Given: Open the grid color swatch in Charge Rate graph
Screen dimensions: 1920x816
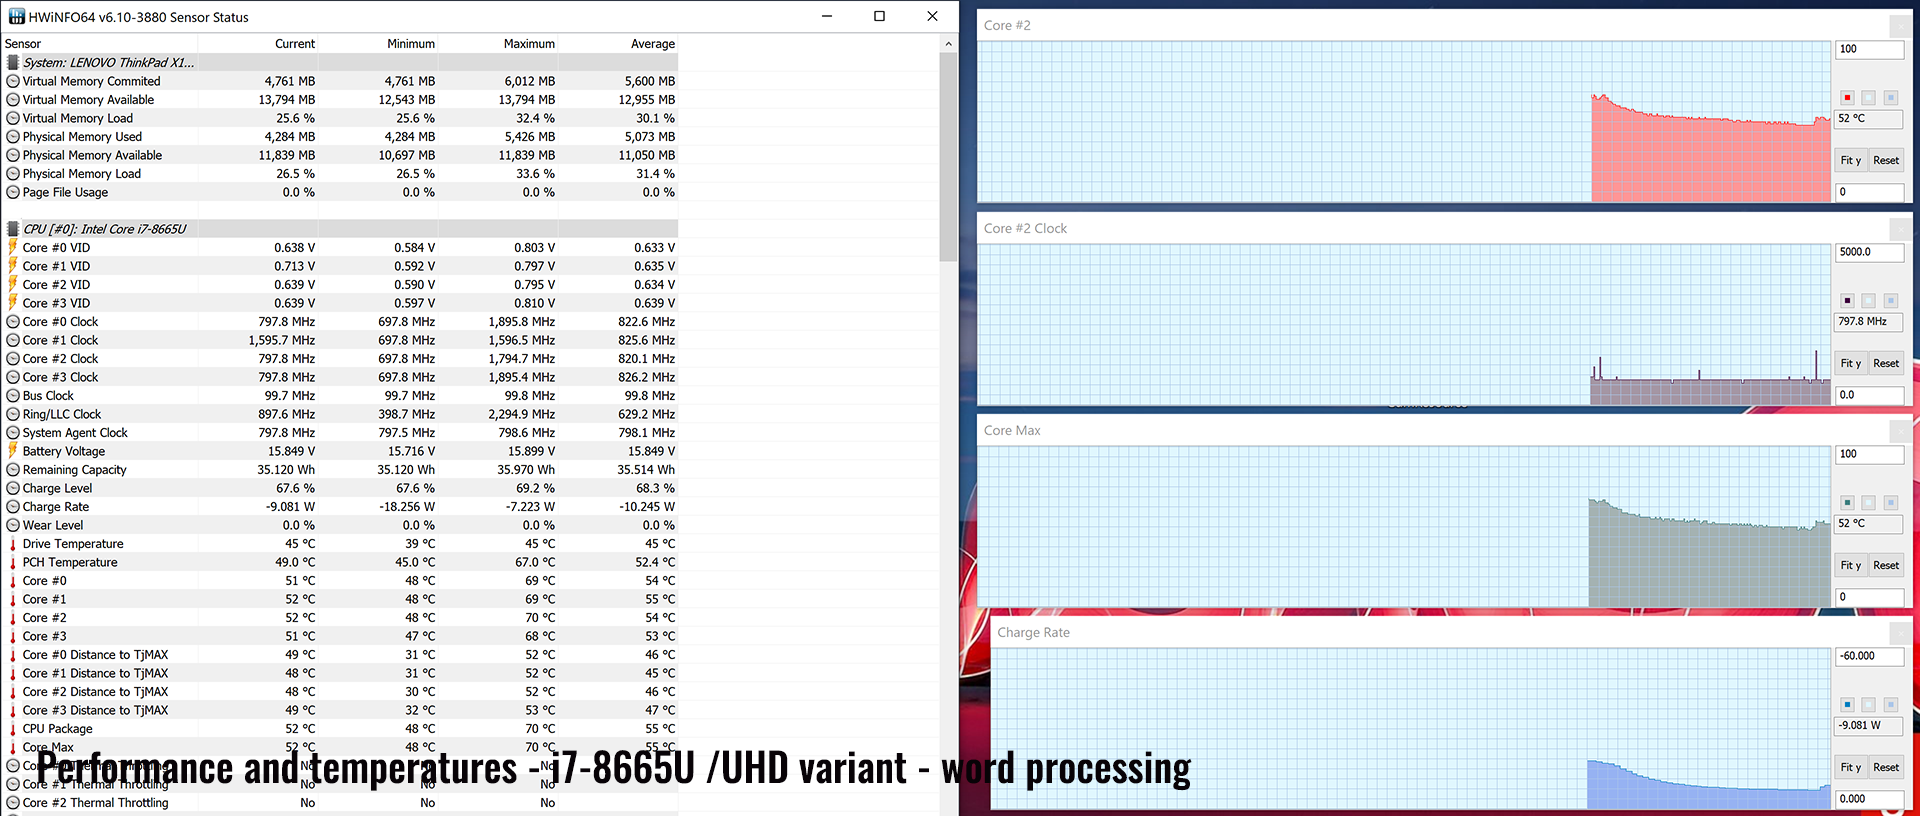Looking at the screenshot, I should [x=1891, y=705].
